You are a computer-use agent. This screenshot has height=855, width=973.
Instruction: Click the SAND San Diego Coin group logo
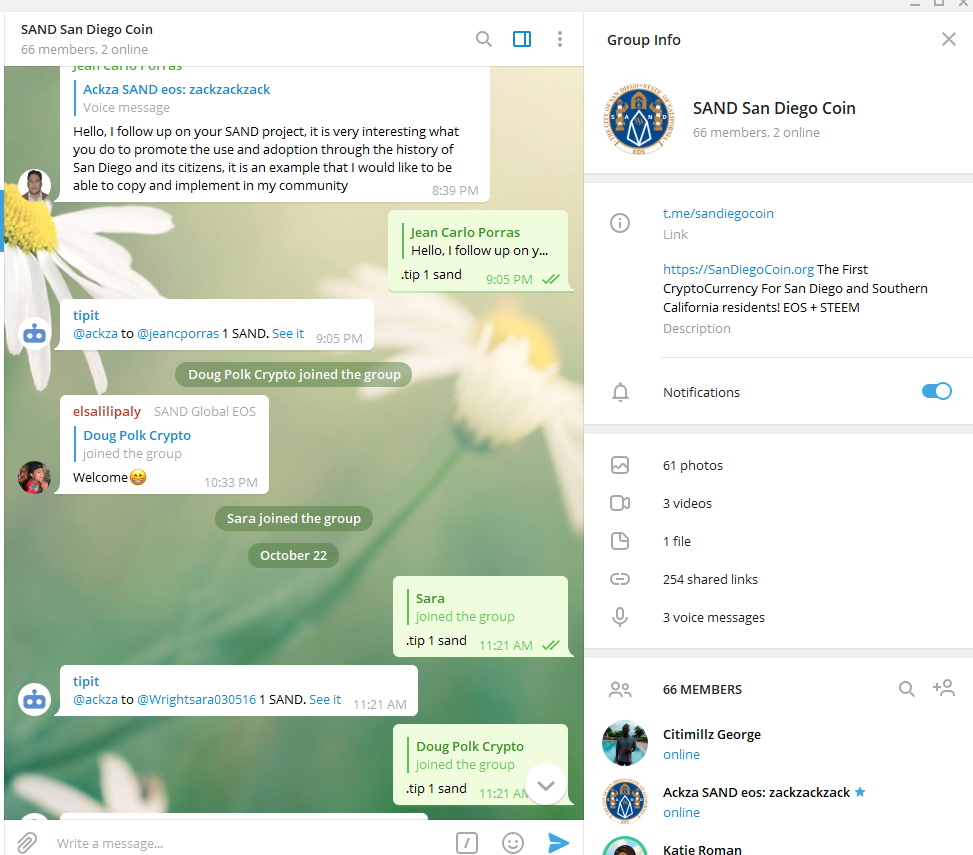pyautogui.click(x=639, y=119)
